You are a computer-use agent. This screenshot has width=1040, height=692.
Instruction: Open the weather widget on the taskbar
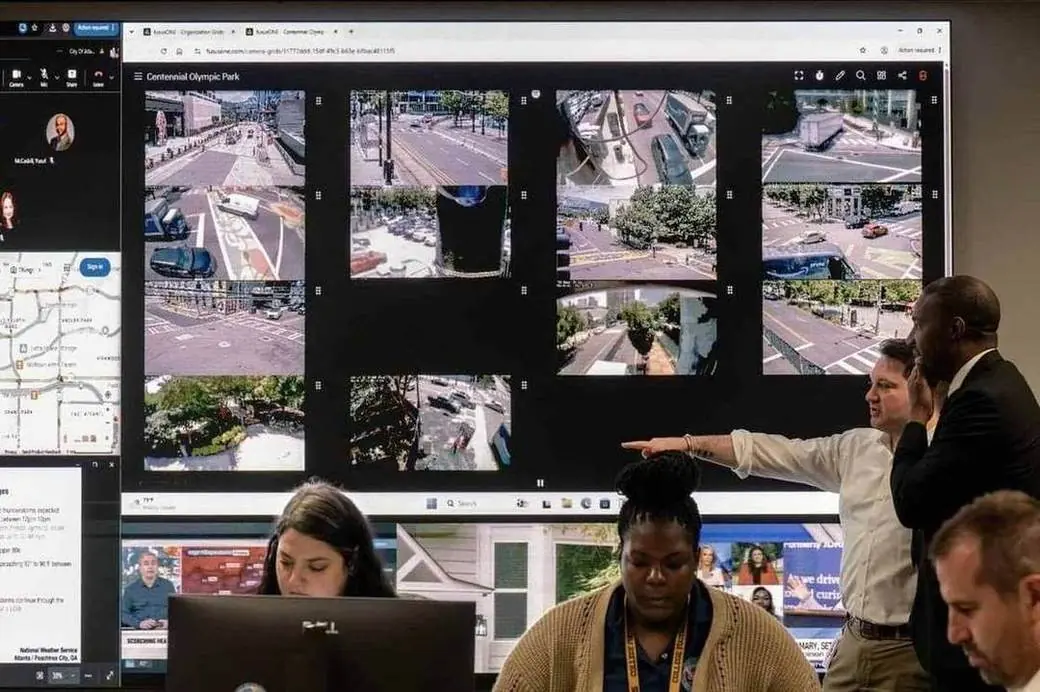coord(154,504)
